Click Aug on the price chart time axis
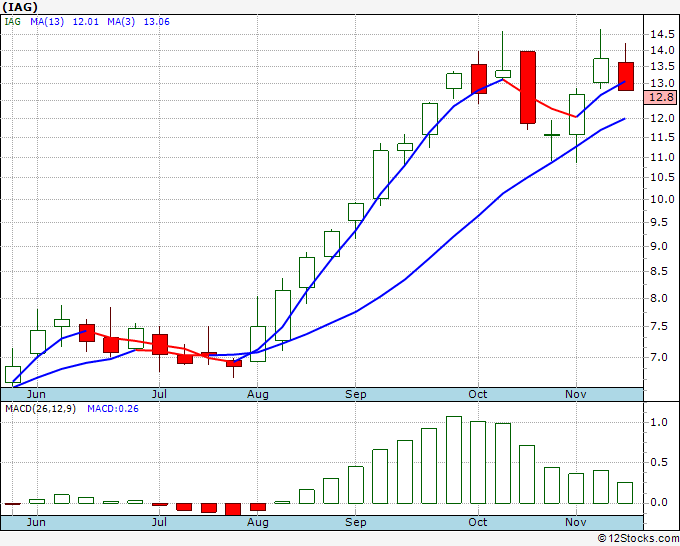This screenshot has height=546, width=680. pos(258,394)
